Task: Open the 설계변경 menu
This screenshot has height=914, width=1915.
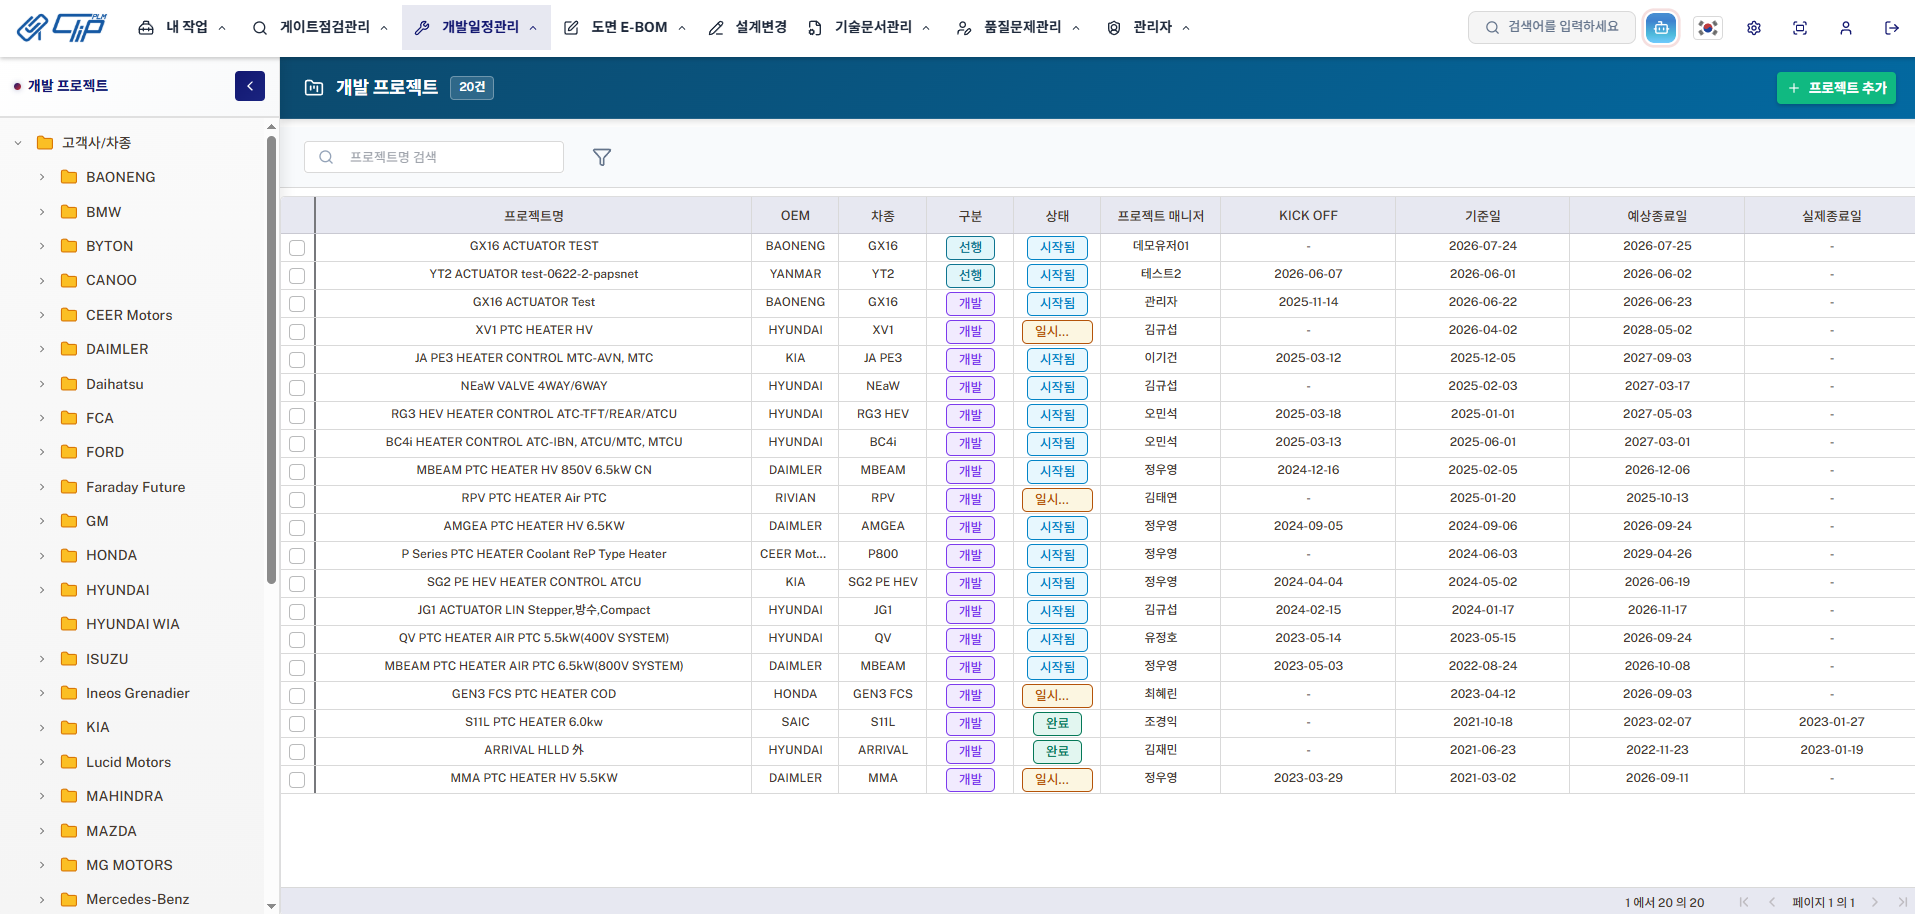Action: click(x=748, y=28)
